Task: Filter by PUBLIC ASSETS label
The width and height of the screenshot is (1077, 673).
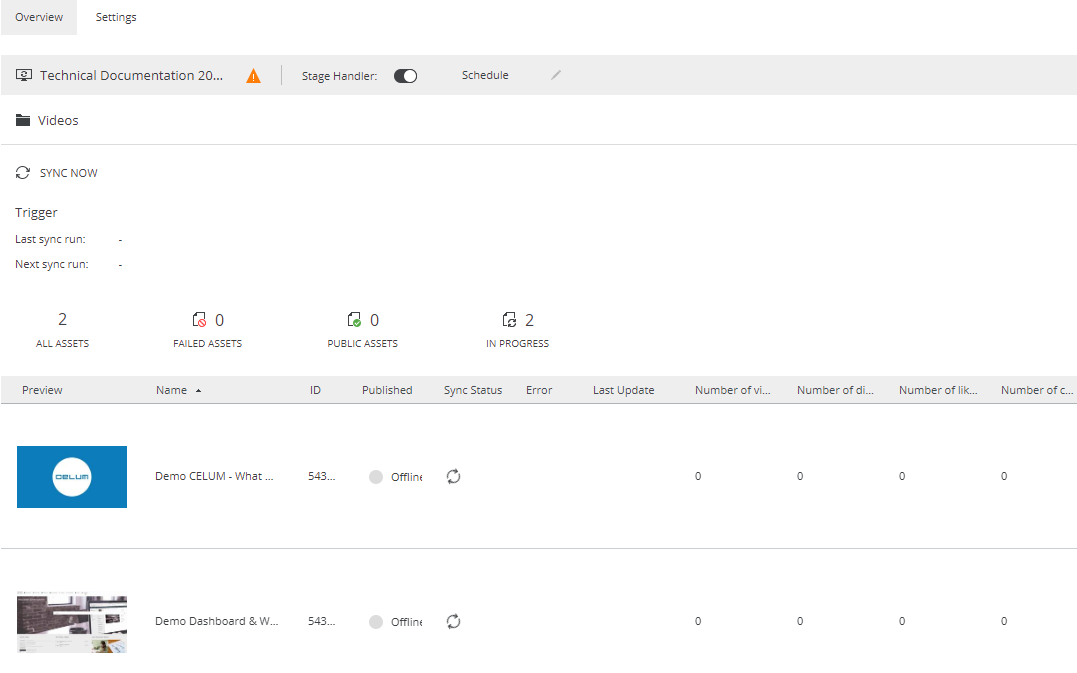Action: click(363, 343)
